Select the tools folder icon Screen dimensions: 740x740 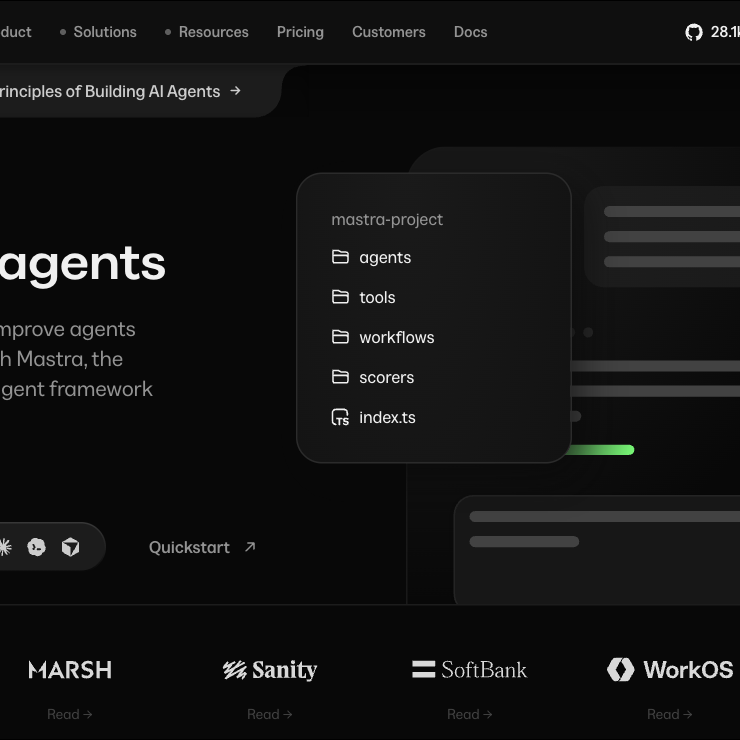tap(340, 297)
